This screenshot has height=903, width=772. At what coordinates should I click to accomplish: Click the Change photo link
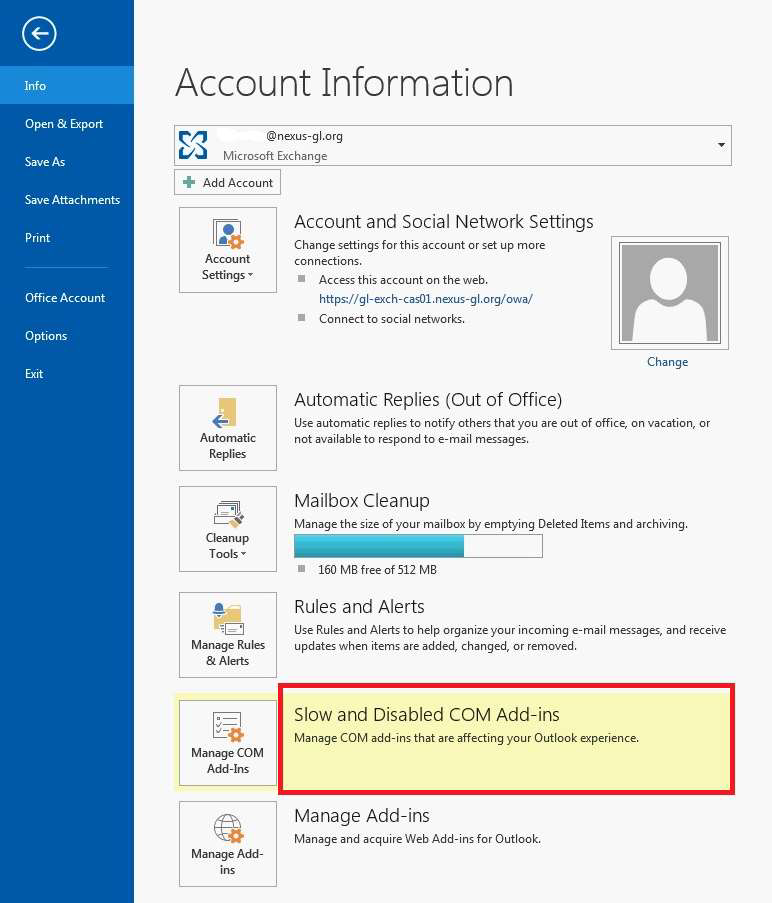667,362
